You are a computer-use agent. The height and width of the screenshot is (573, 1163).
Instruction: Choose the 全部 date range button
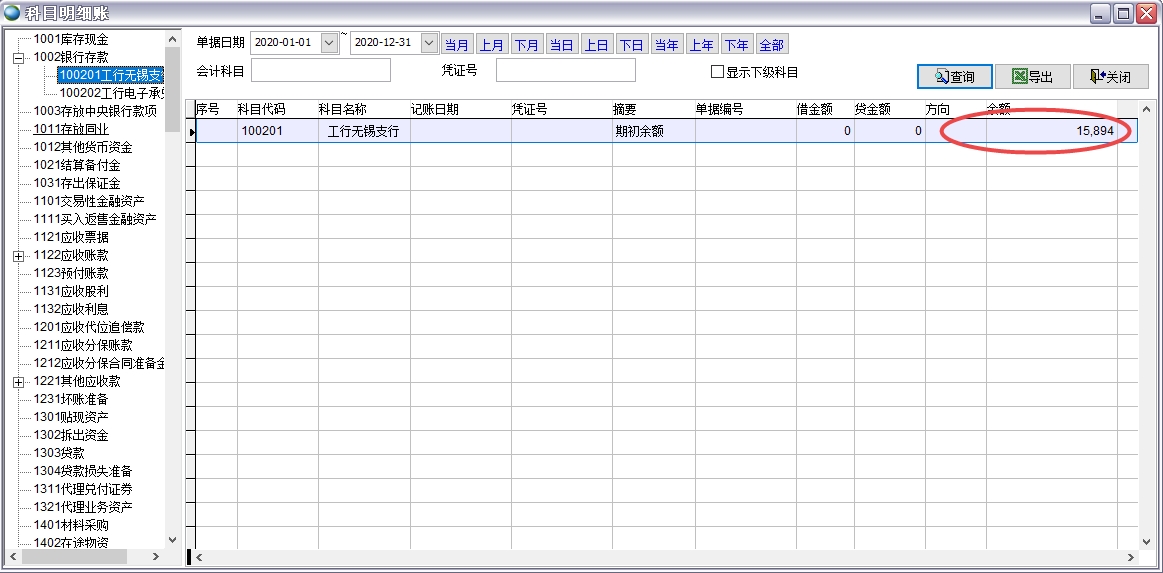771,45
